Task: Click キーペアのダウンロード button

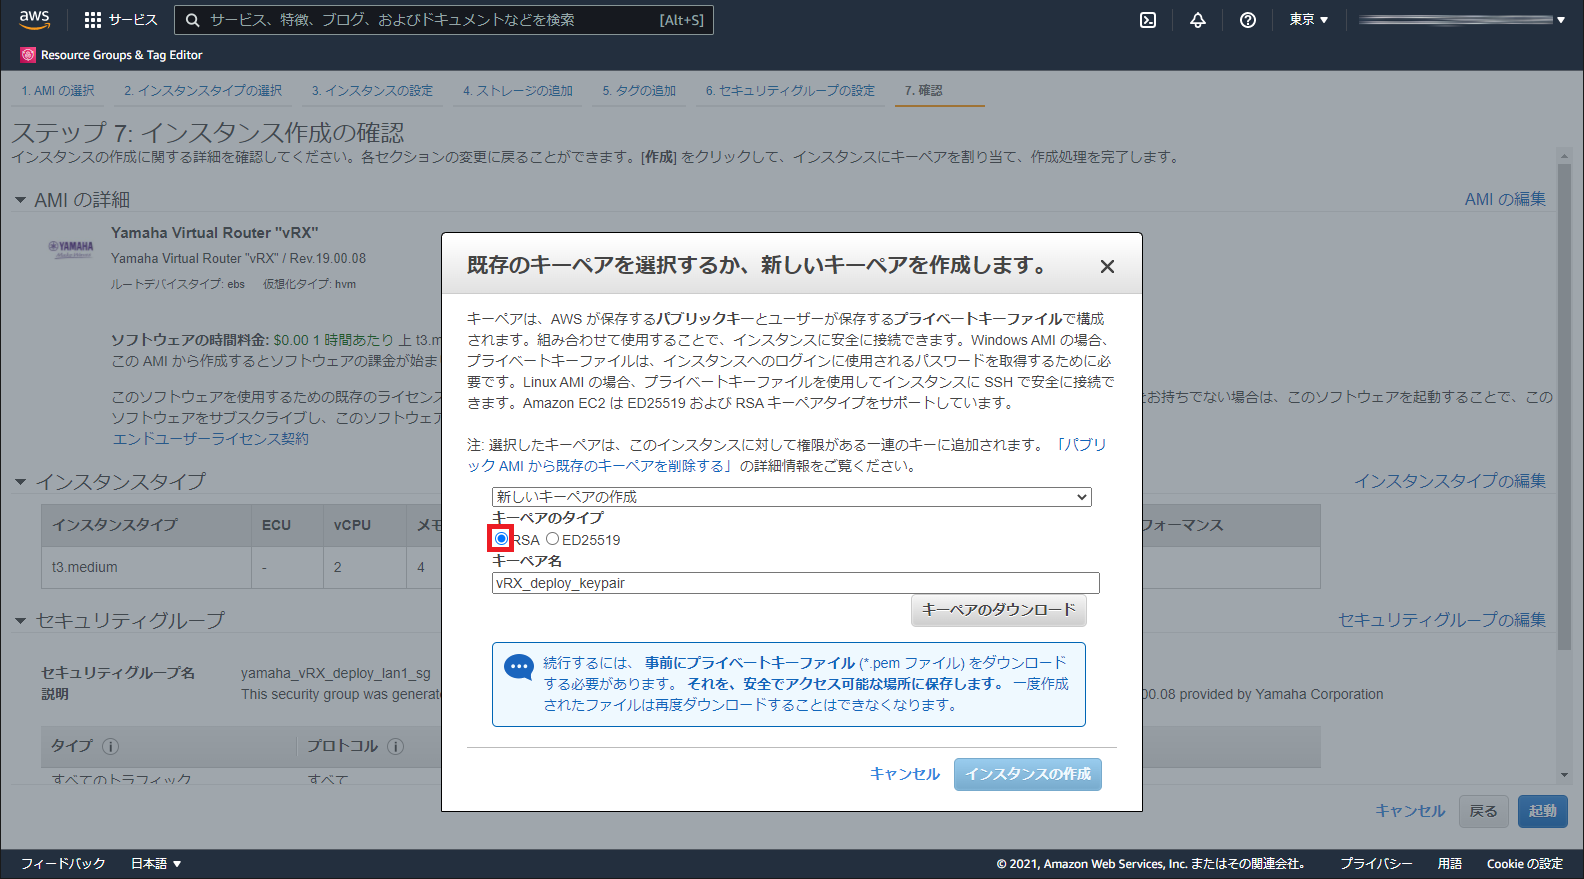Action: 998,610
